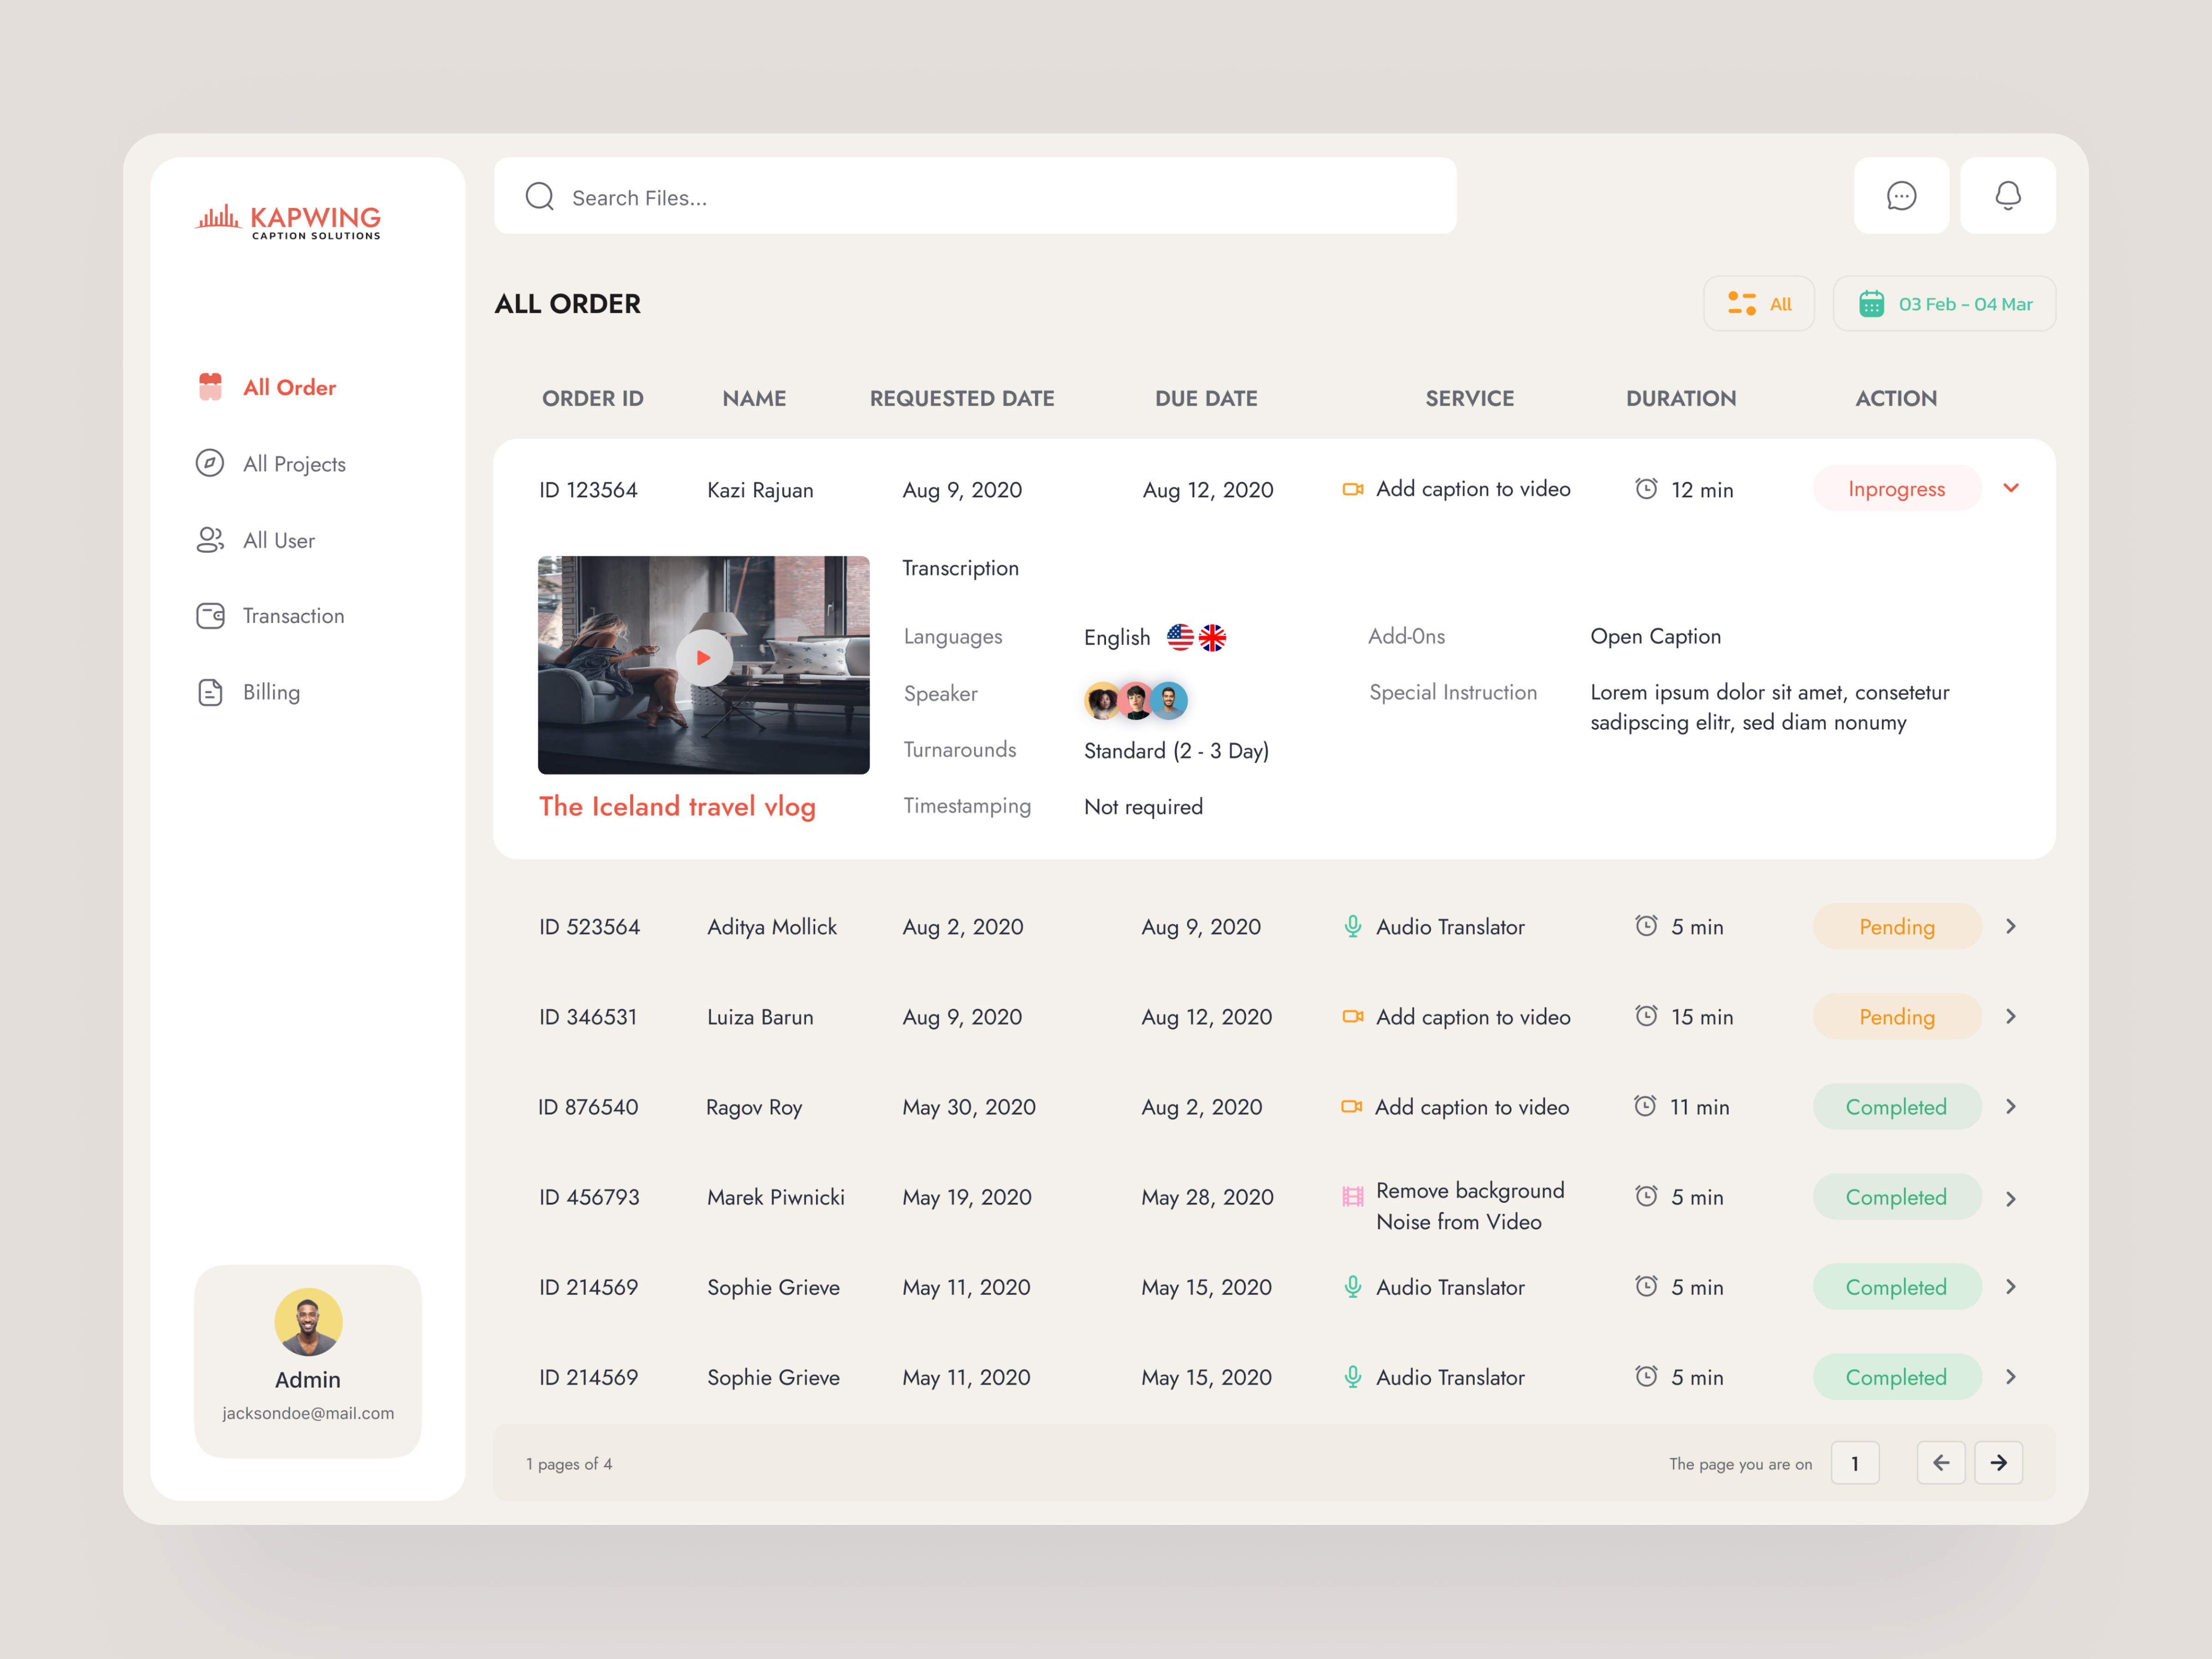Click clock icon next to 12 min
The image size is (2212, 1659).
(1646, 488)
